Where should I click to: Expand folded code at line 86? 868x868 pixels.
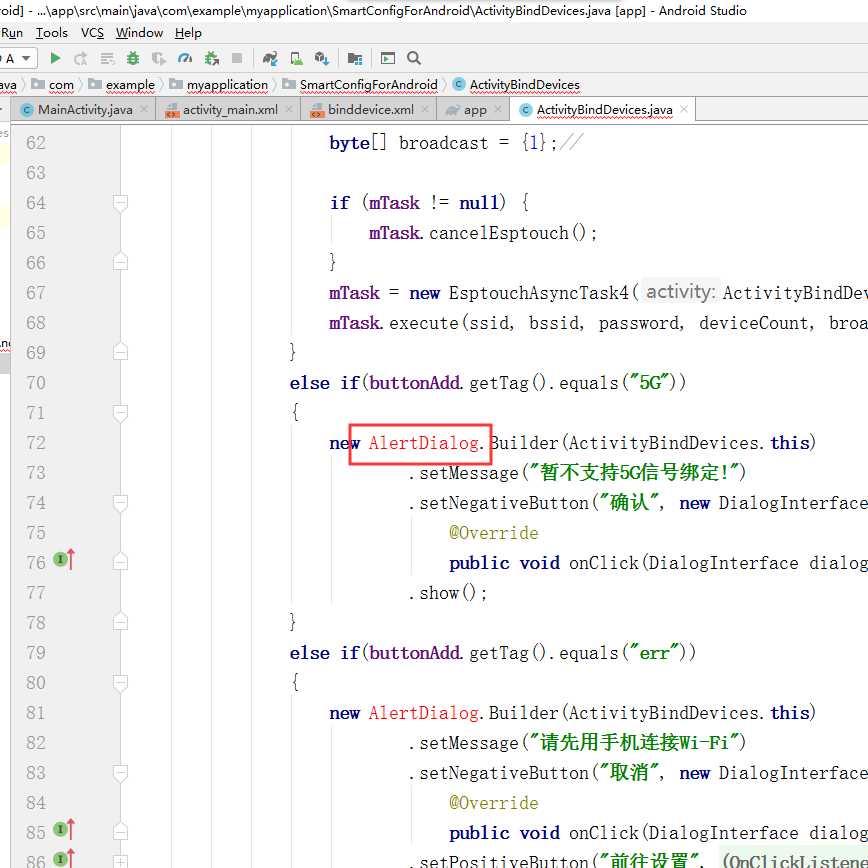pyautogui.click(x=120, y=861)
